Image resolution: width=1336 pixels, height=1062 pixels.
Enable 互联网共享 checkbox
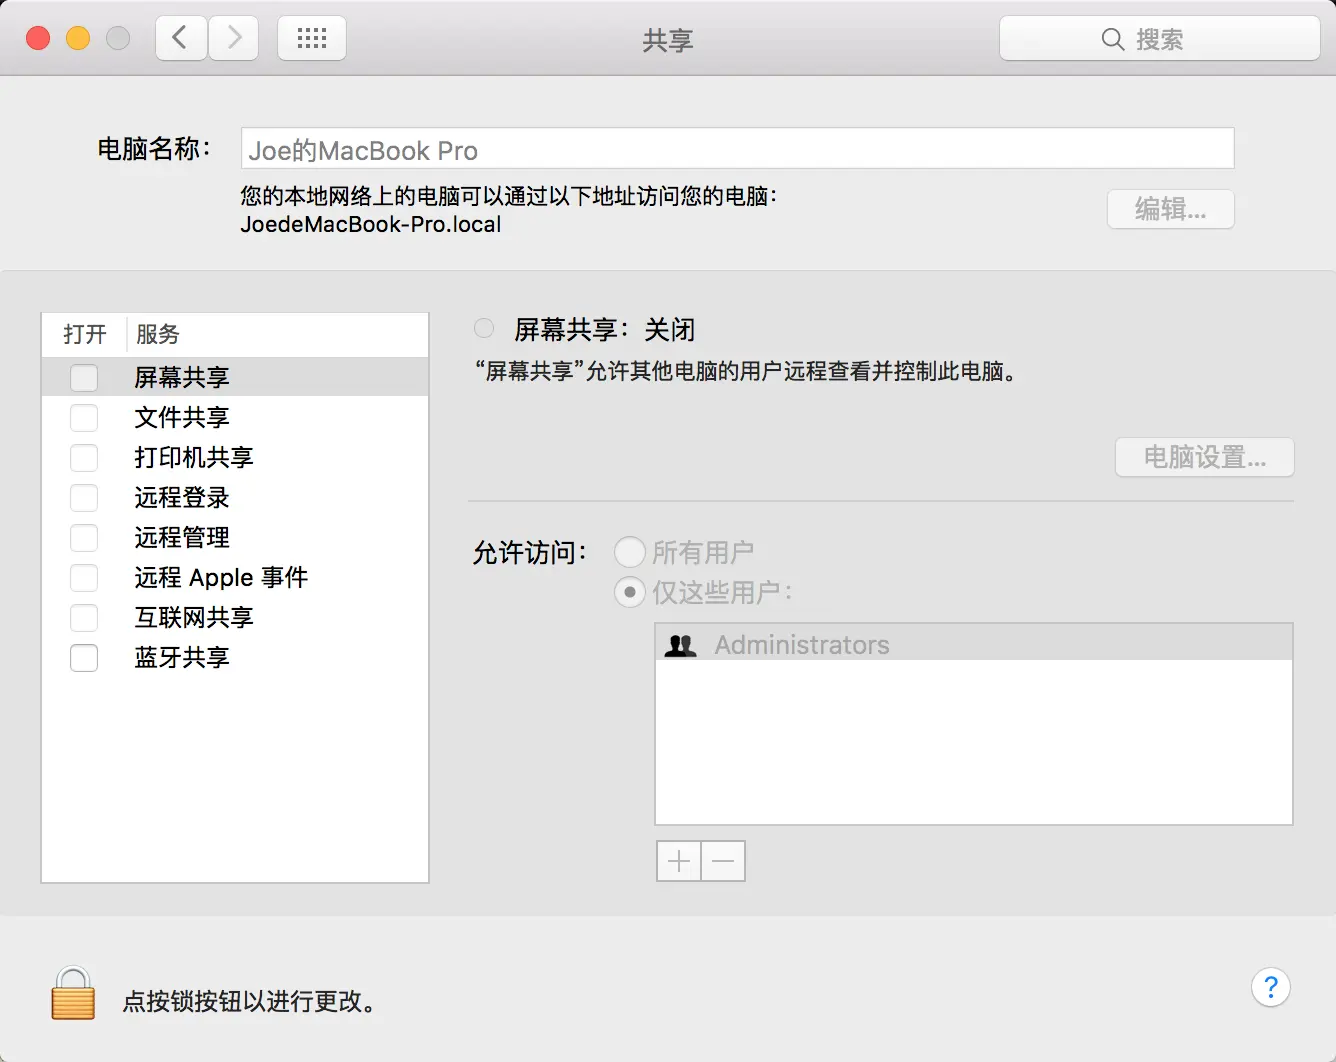point(84,617)
